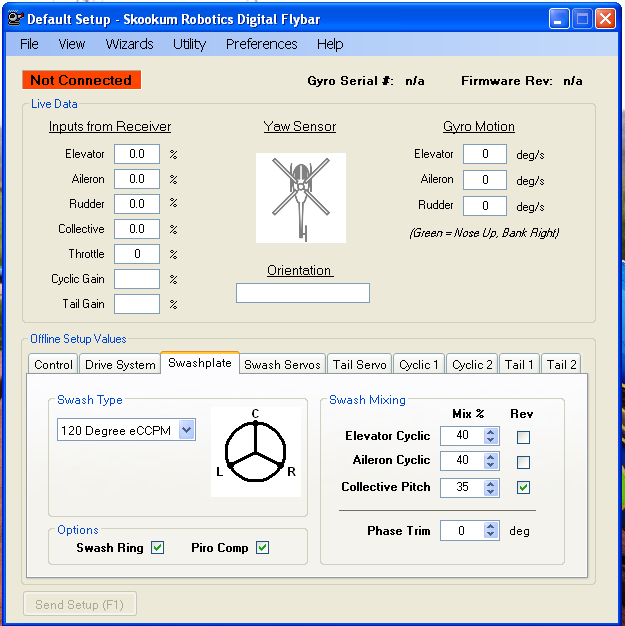Decrease Collective Pitch mix with down arrow

(x=491, y=491)
